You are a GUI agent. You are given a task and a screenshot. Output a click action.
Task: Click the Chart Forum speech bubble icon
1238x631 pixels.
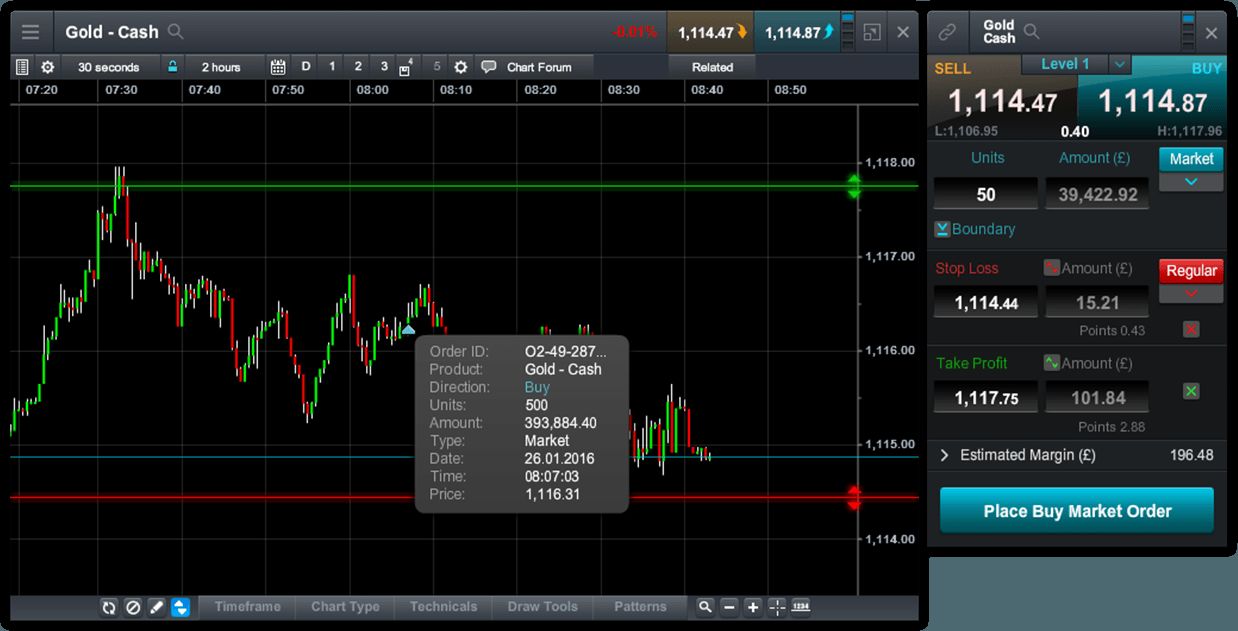[489, 66]
